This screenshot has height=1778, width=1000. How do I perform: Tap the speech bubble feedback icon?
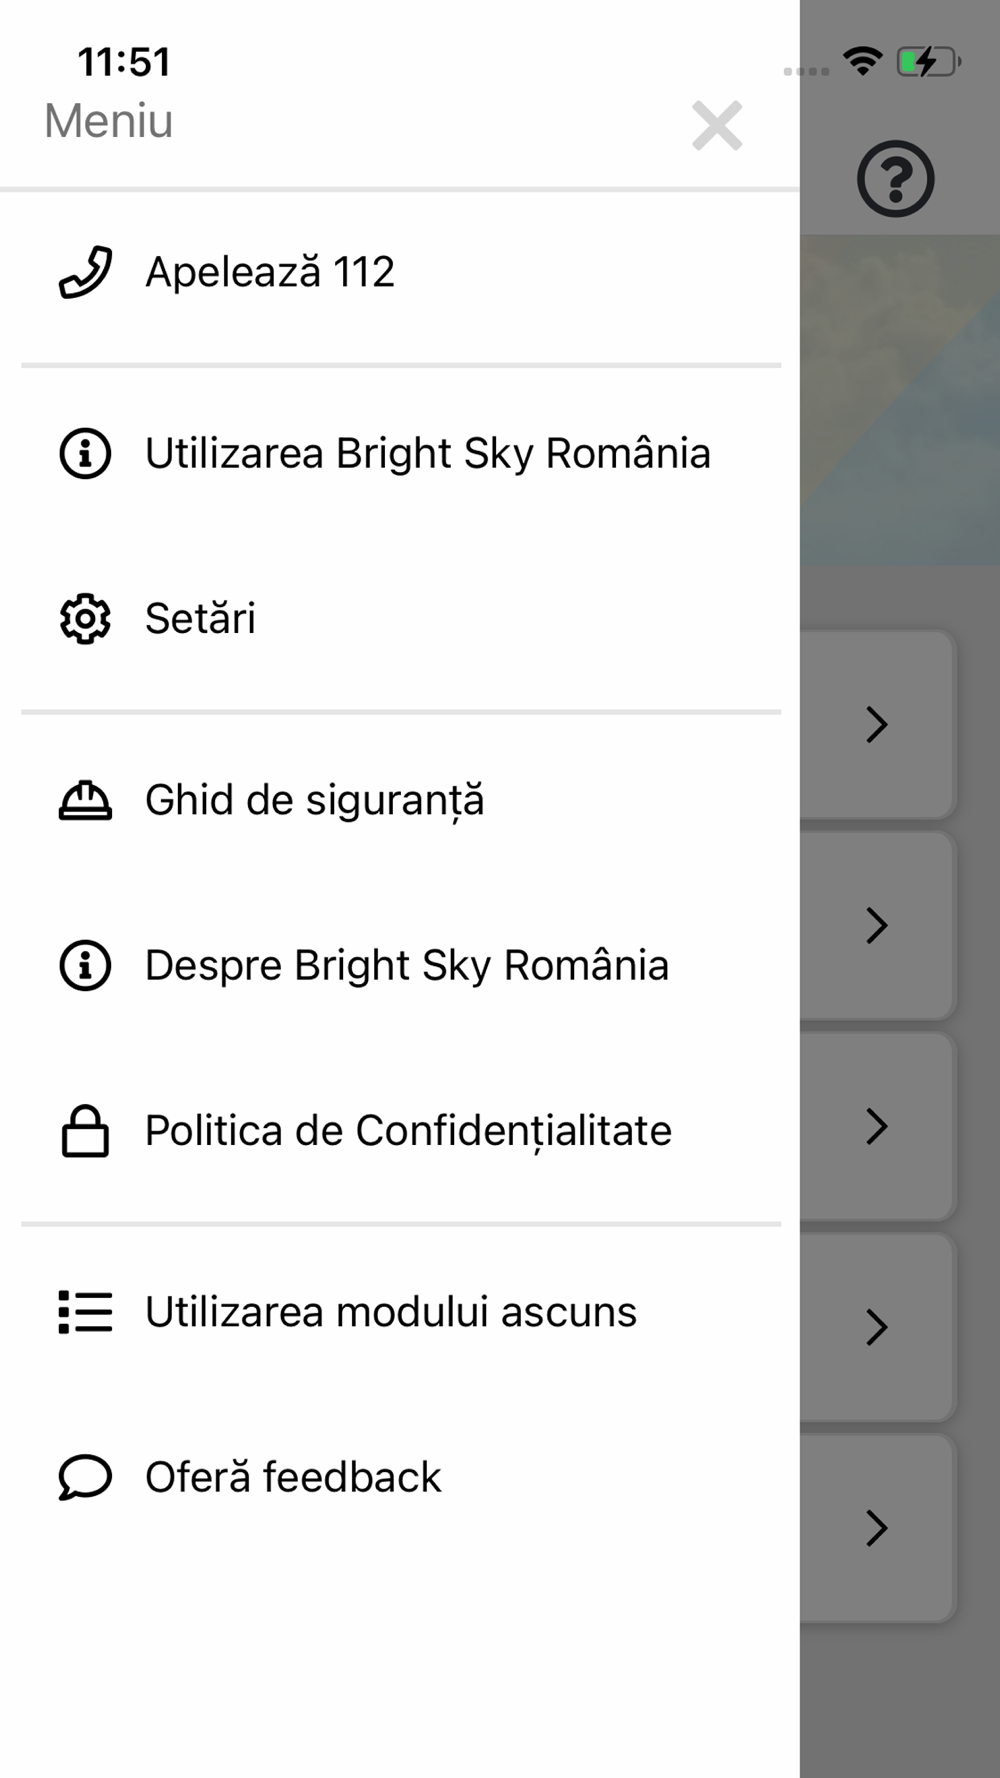[85, 1477]
